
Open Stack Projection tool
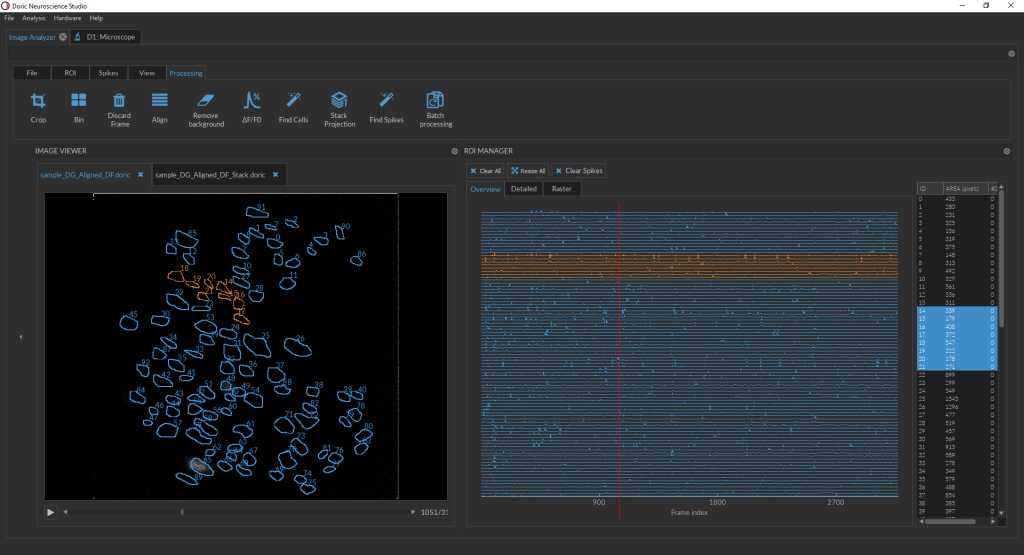[339, 101]
